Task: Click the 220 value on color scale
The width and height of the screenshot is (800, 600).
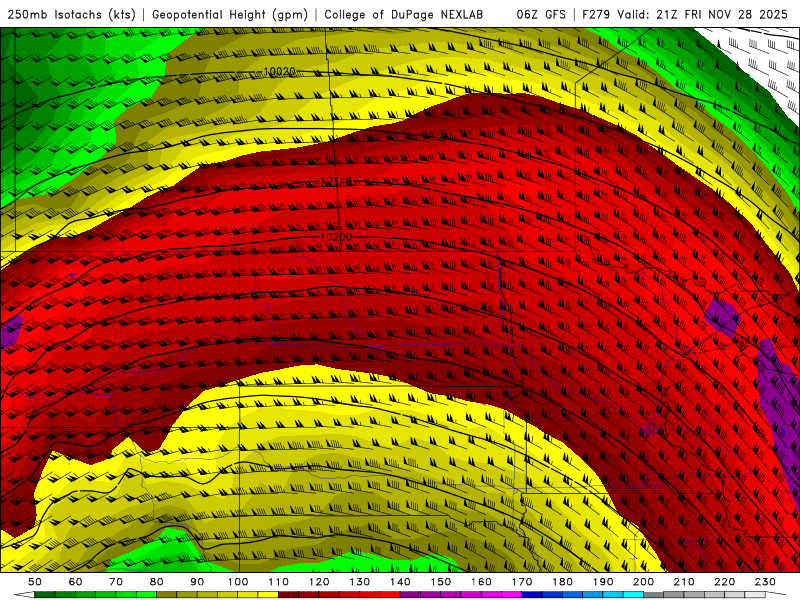Action: [724, 582]
